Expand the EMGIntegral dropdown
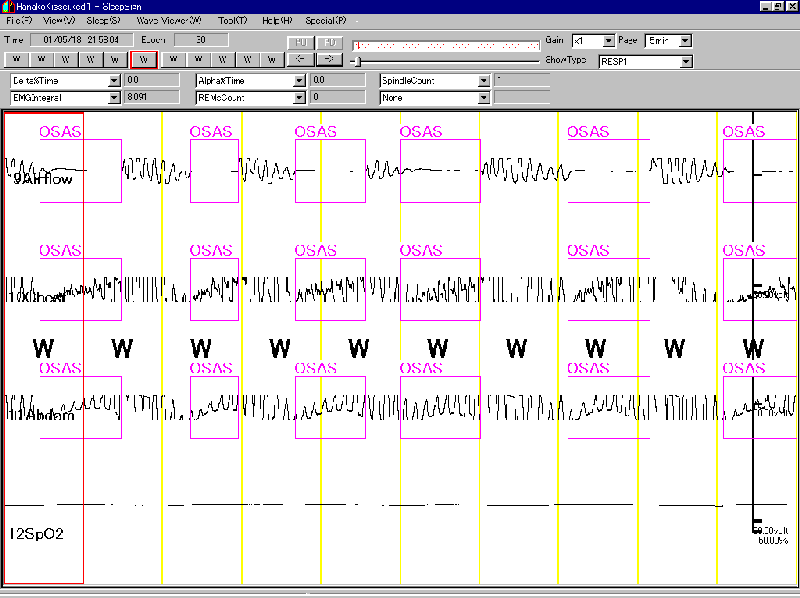This screenshot has height=598, width=800. click(x=114, y=97)
